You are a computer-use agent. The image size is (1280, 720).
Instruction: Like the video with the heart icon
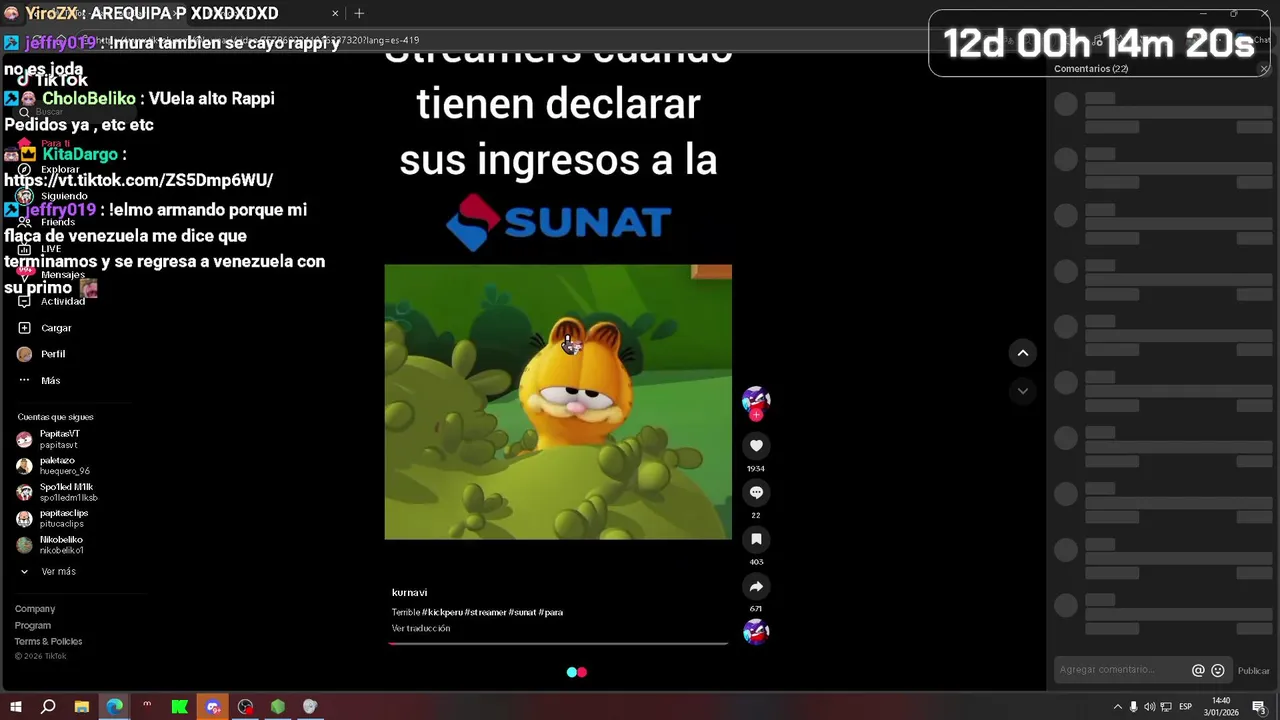point(756,445)
